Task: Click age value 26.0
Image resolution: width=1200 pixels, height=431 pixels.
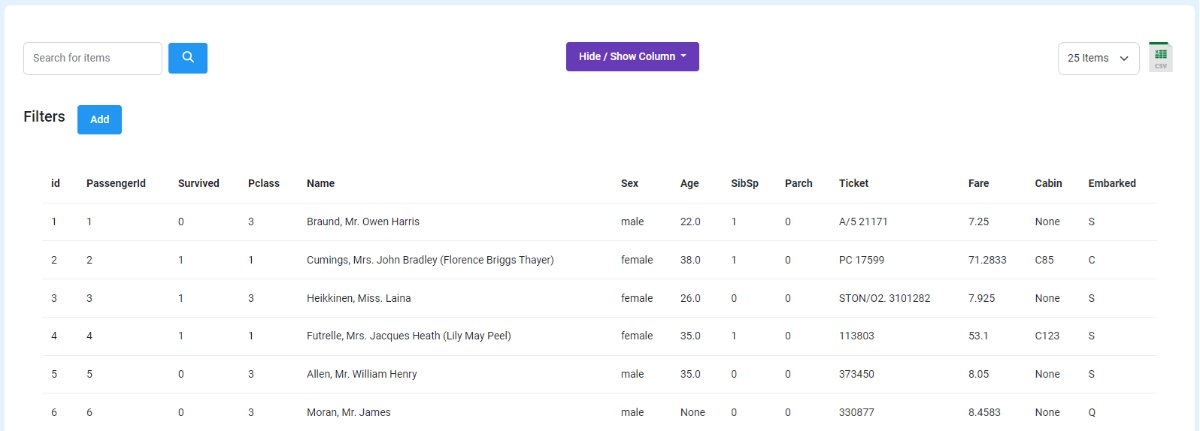Action: tap(690, 298)
